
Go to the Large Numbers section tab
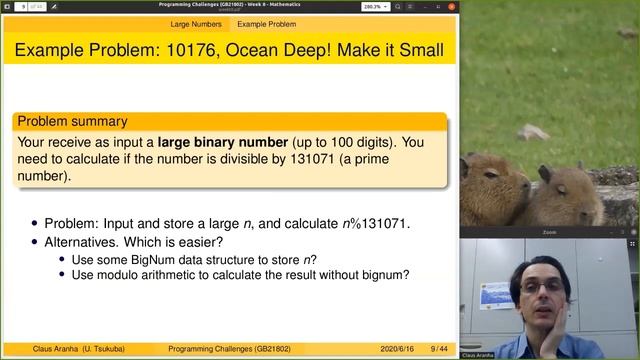tap(196, 24)
